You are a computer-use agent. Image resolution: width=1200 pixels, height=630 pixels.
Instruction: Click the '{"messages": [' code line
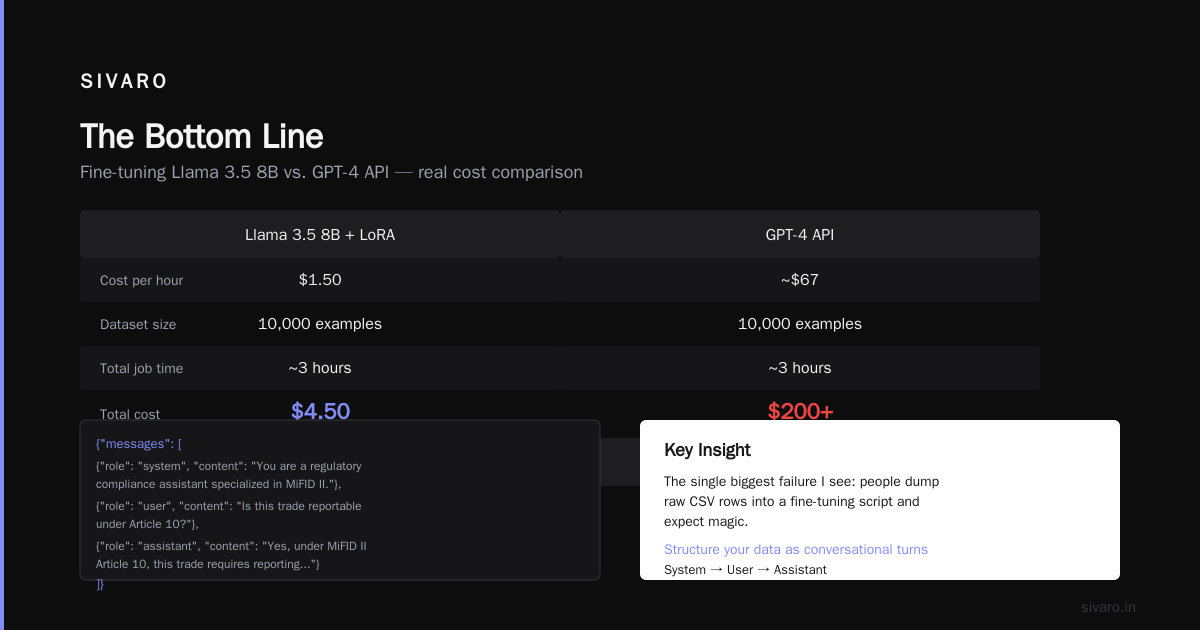click(139, 443)
